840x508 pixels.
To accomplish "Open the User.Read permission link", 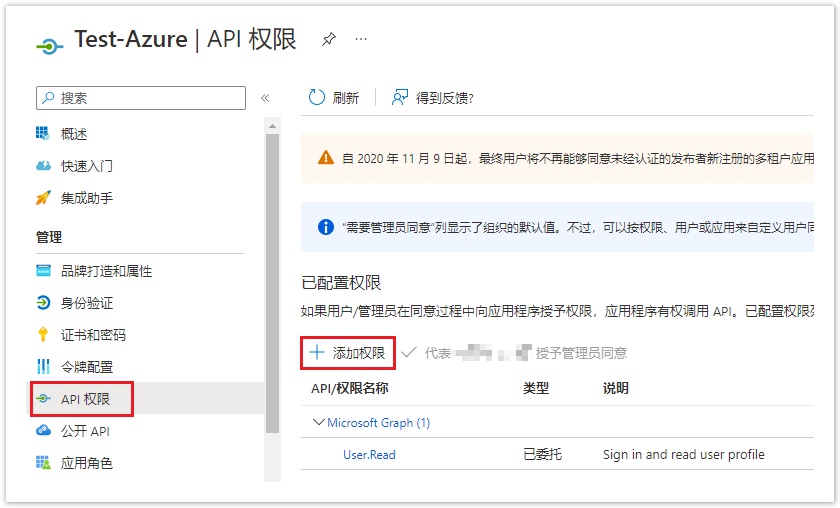I will click(x=369, y=454).
